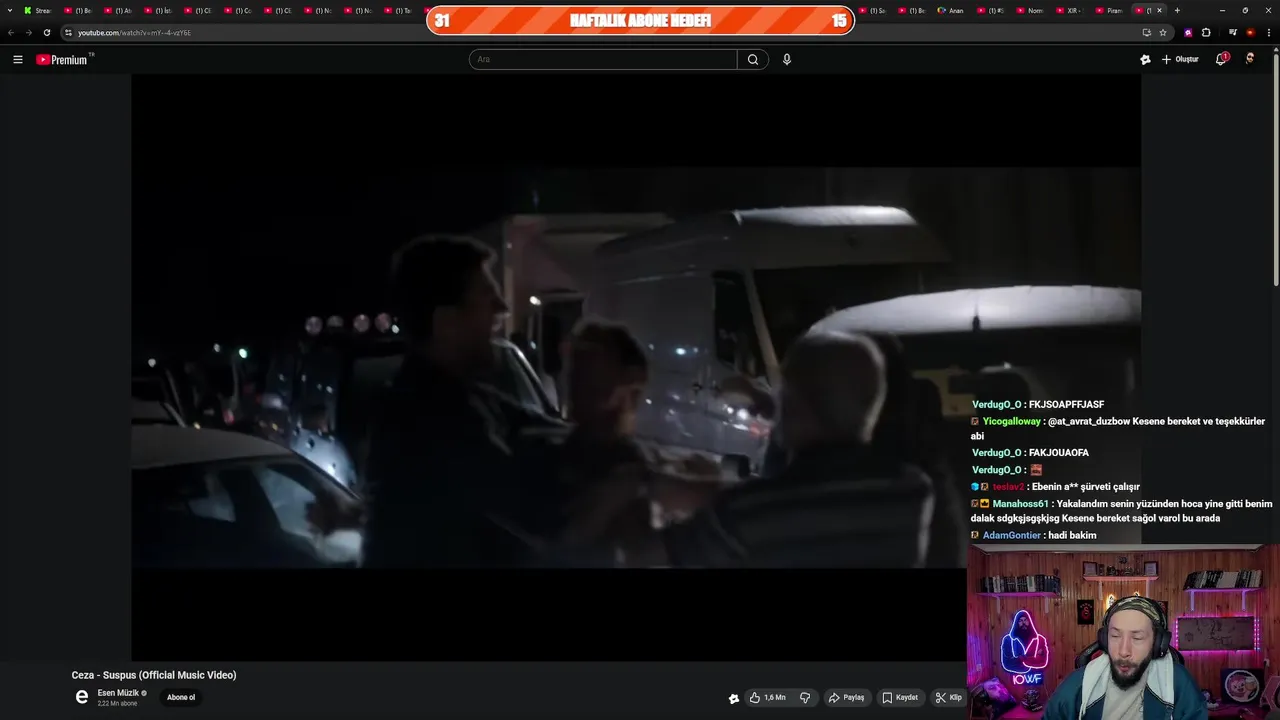Save the video with Kaydet
1280x720 pixels.
[900, 698]
